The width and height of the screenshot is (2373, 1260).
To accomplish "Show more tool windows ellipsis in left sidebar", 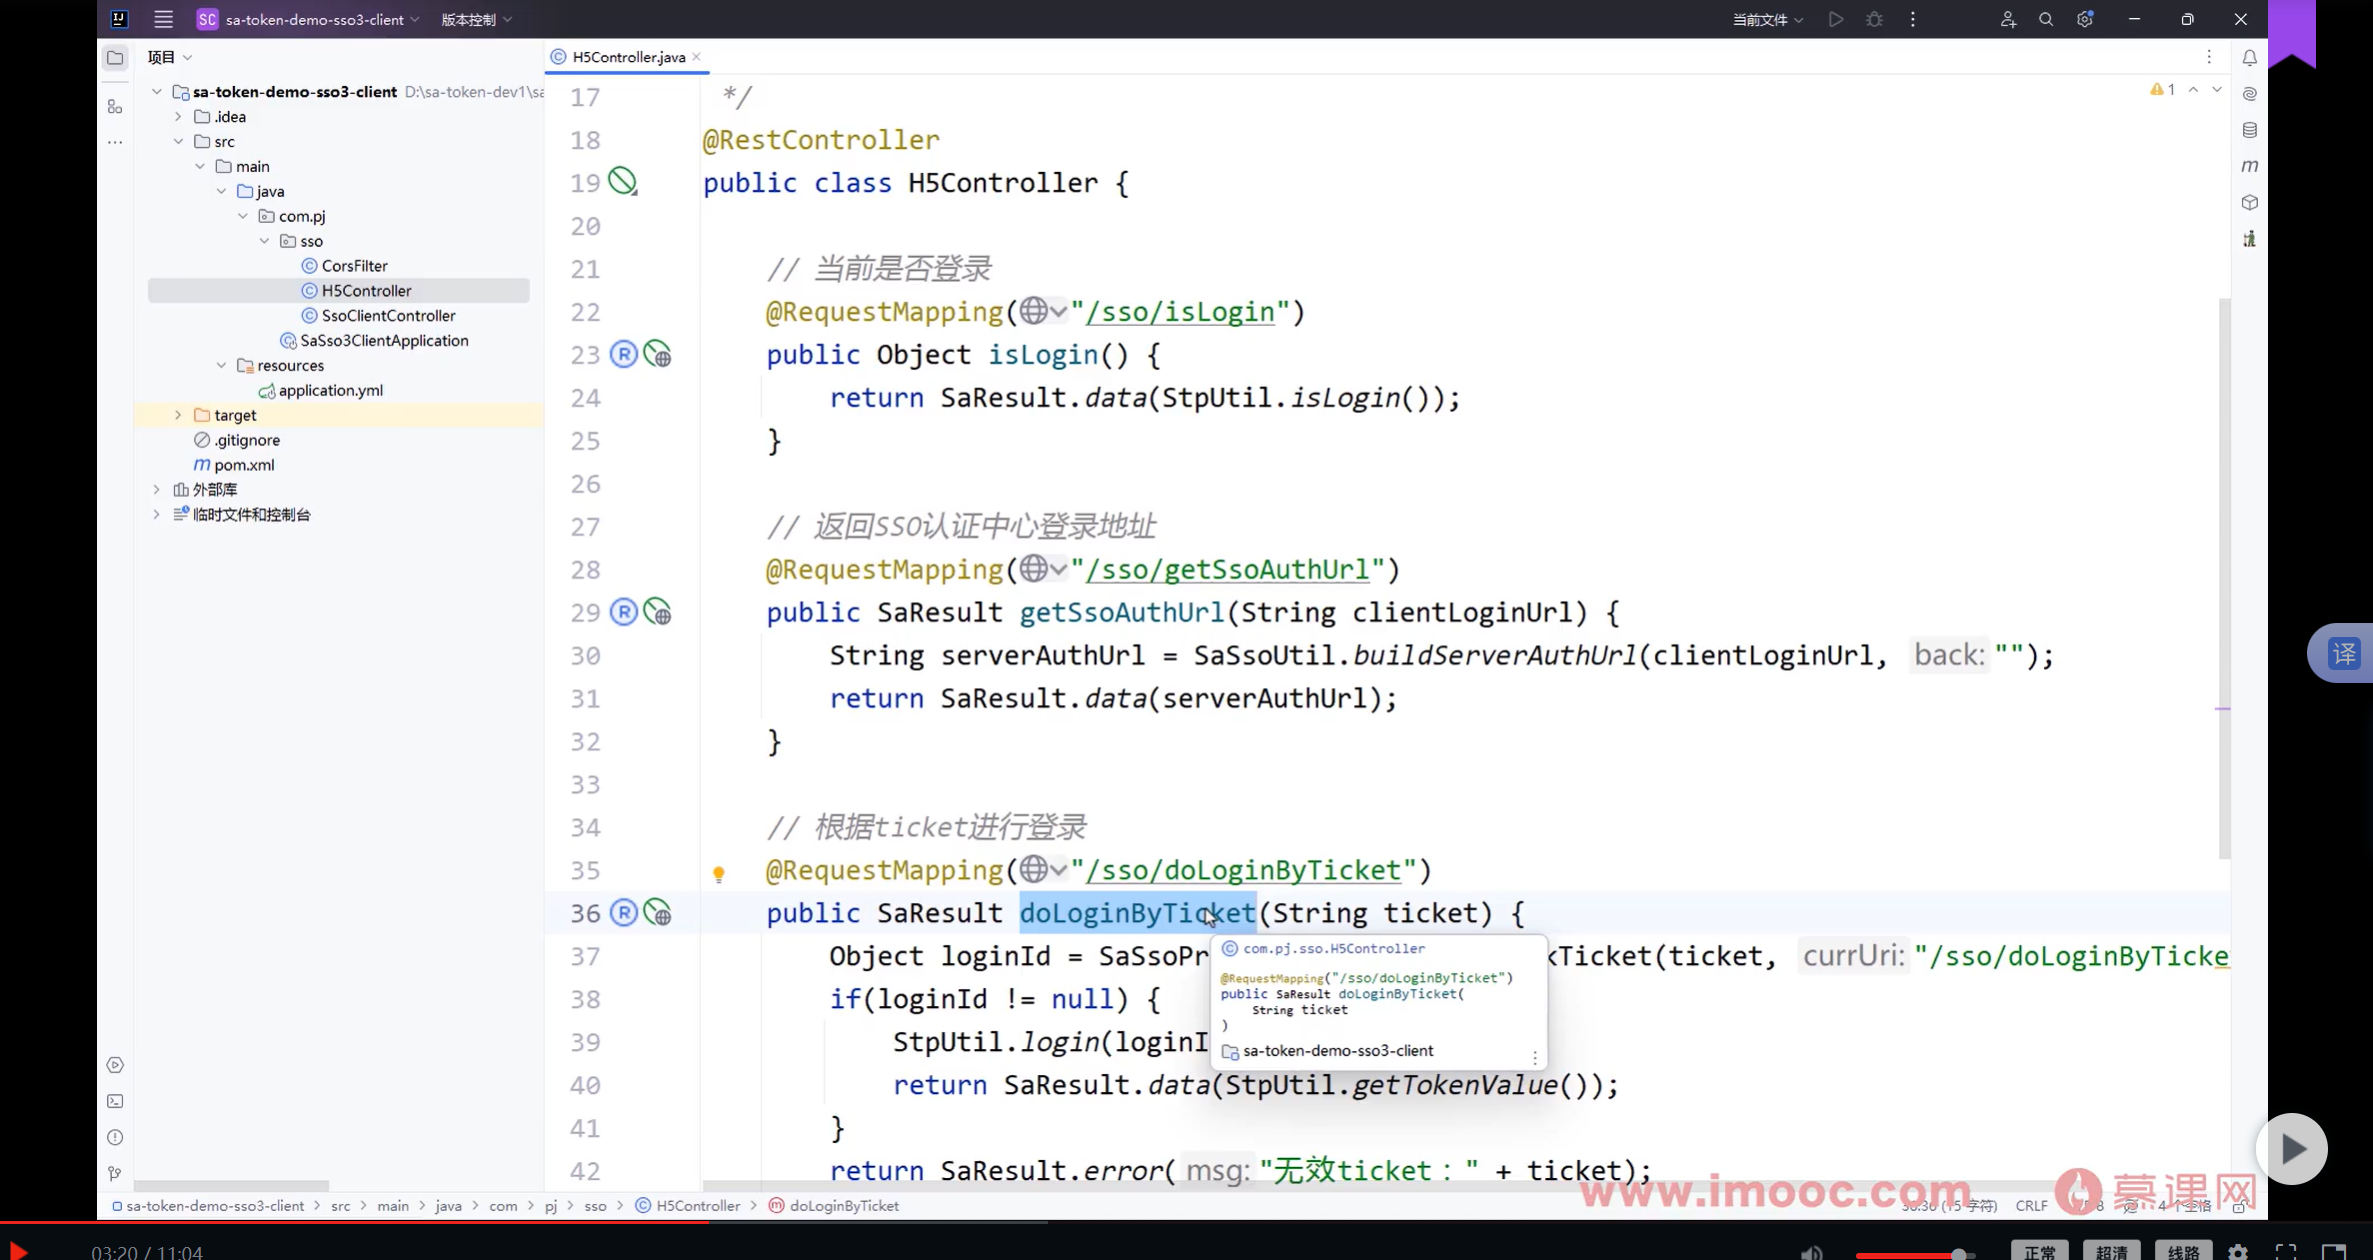I will (x=115, y=142).
